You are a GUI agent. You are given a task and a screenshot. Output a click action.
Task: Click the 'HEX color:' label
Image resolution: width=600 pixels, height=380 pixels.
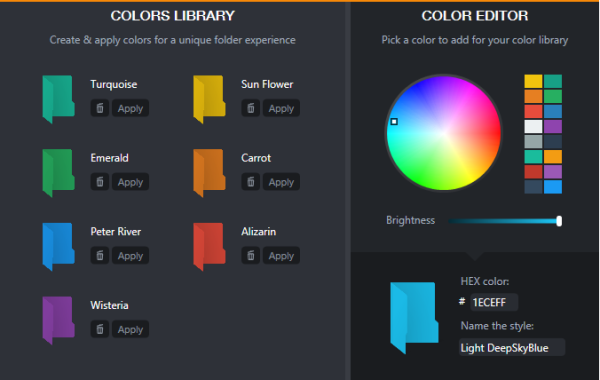[x=484, y=281]
